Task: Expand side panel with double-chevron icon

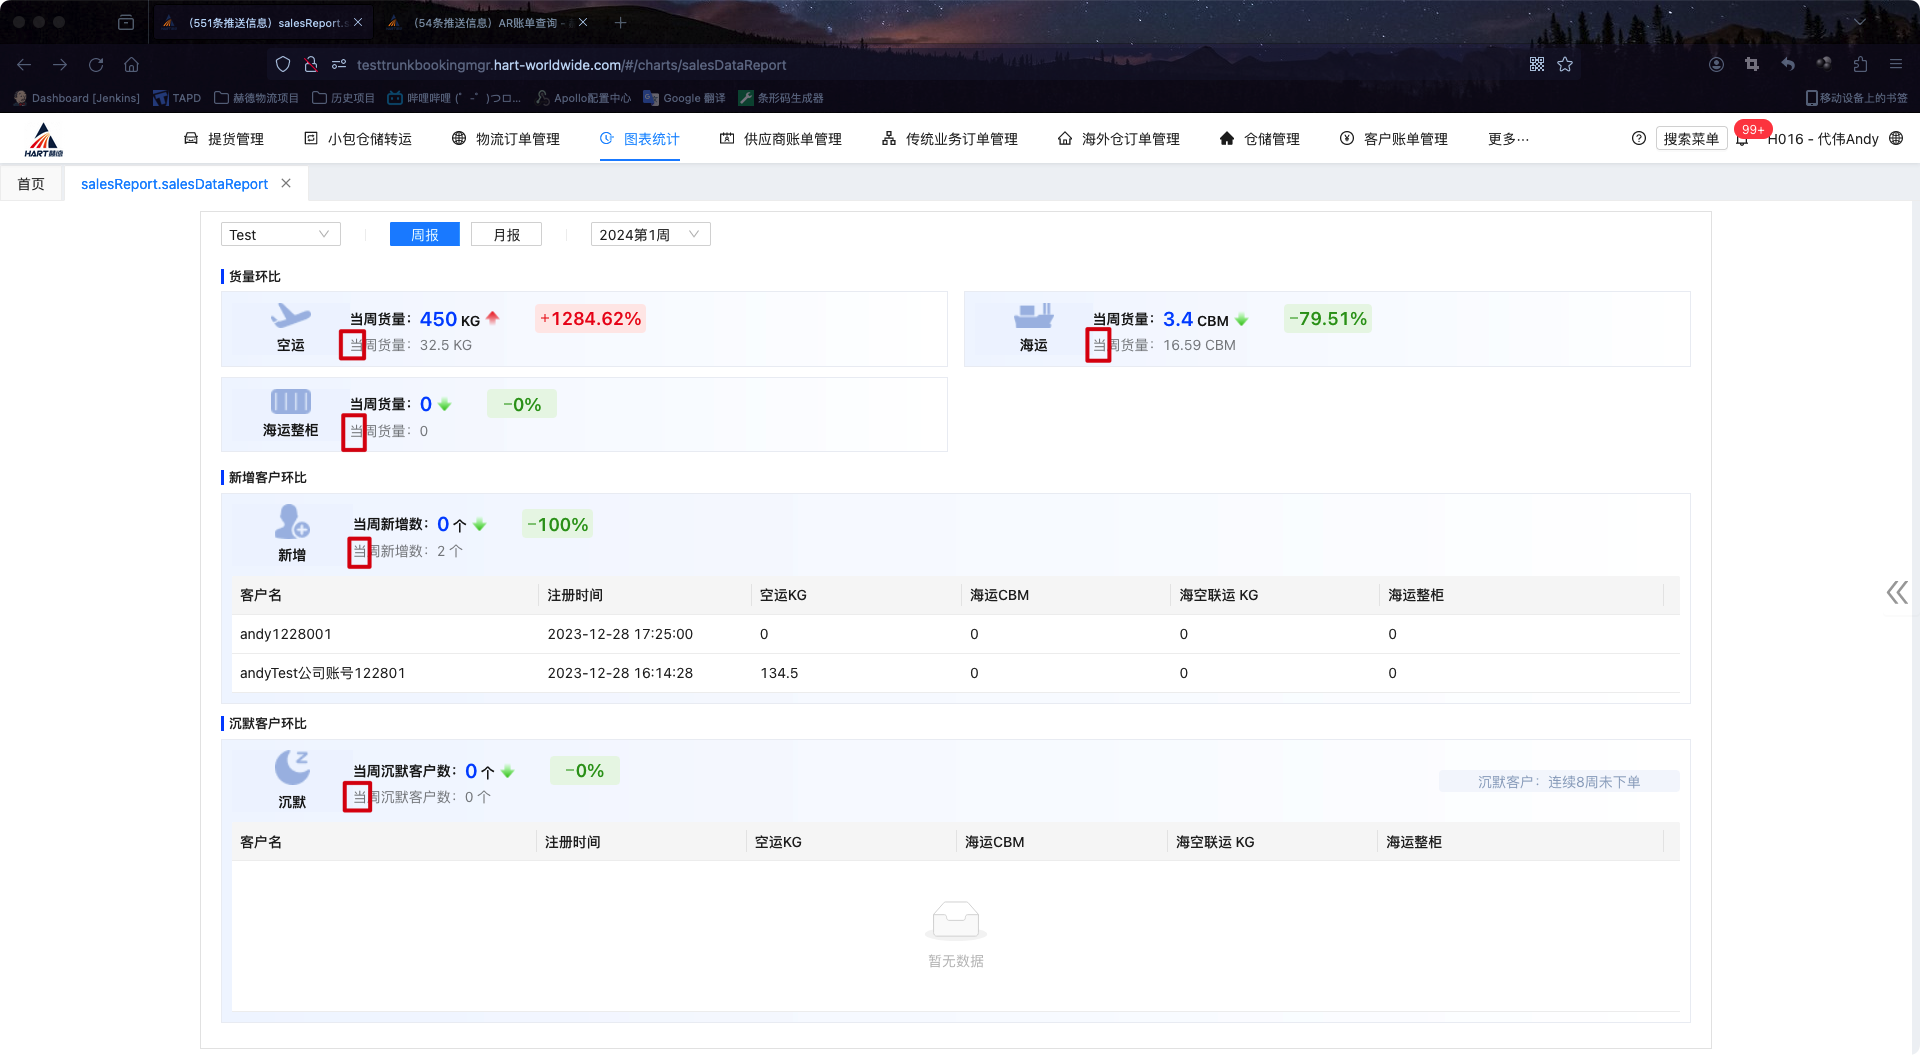Action: pos(1896,592)
